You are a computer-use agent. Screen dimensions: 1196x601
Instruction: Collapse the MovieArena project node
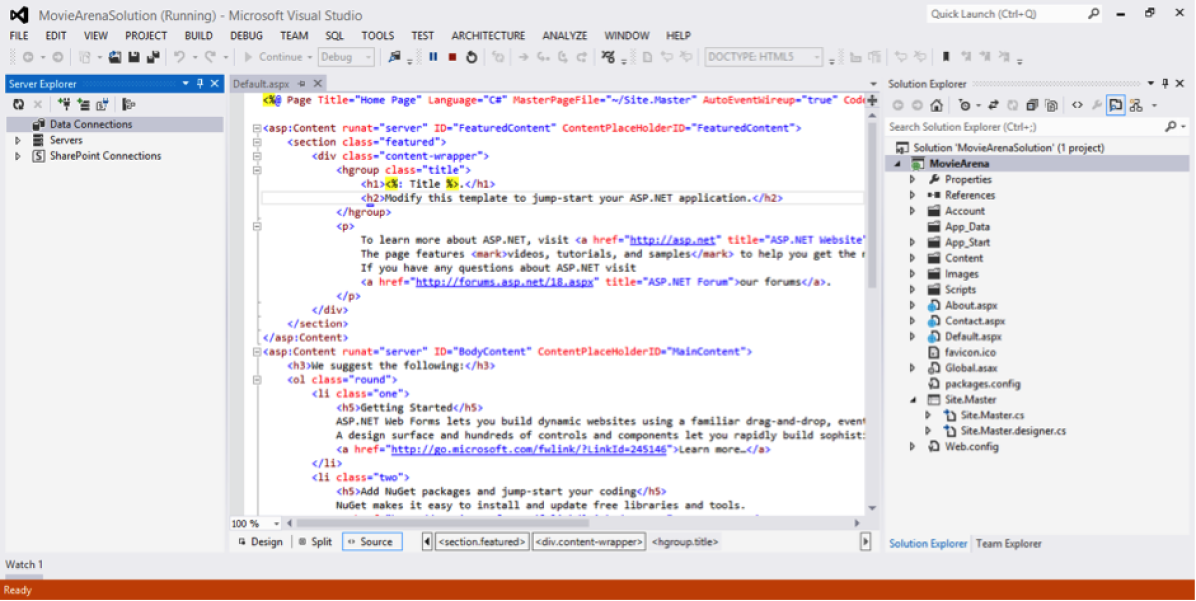tap(897, 164)
